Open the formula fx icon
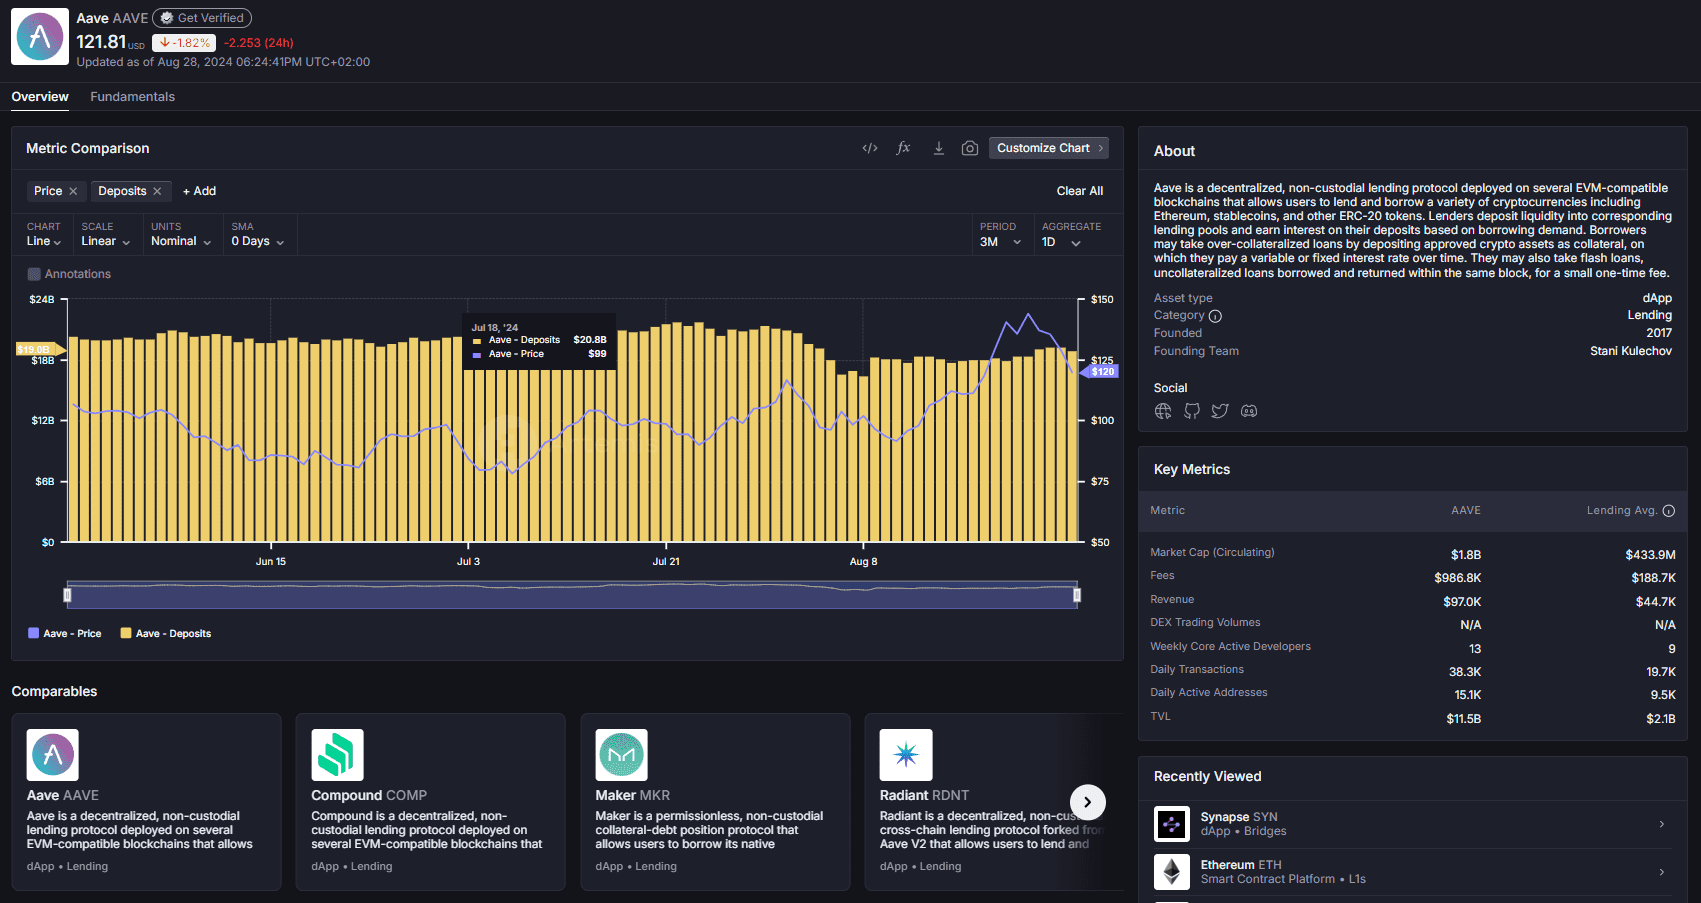 pyautogui.click(x=904, y=148)
